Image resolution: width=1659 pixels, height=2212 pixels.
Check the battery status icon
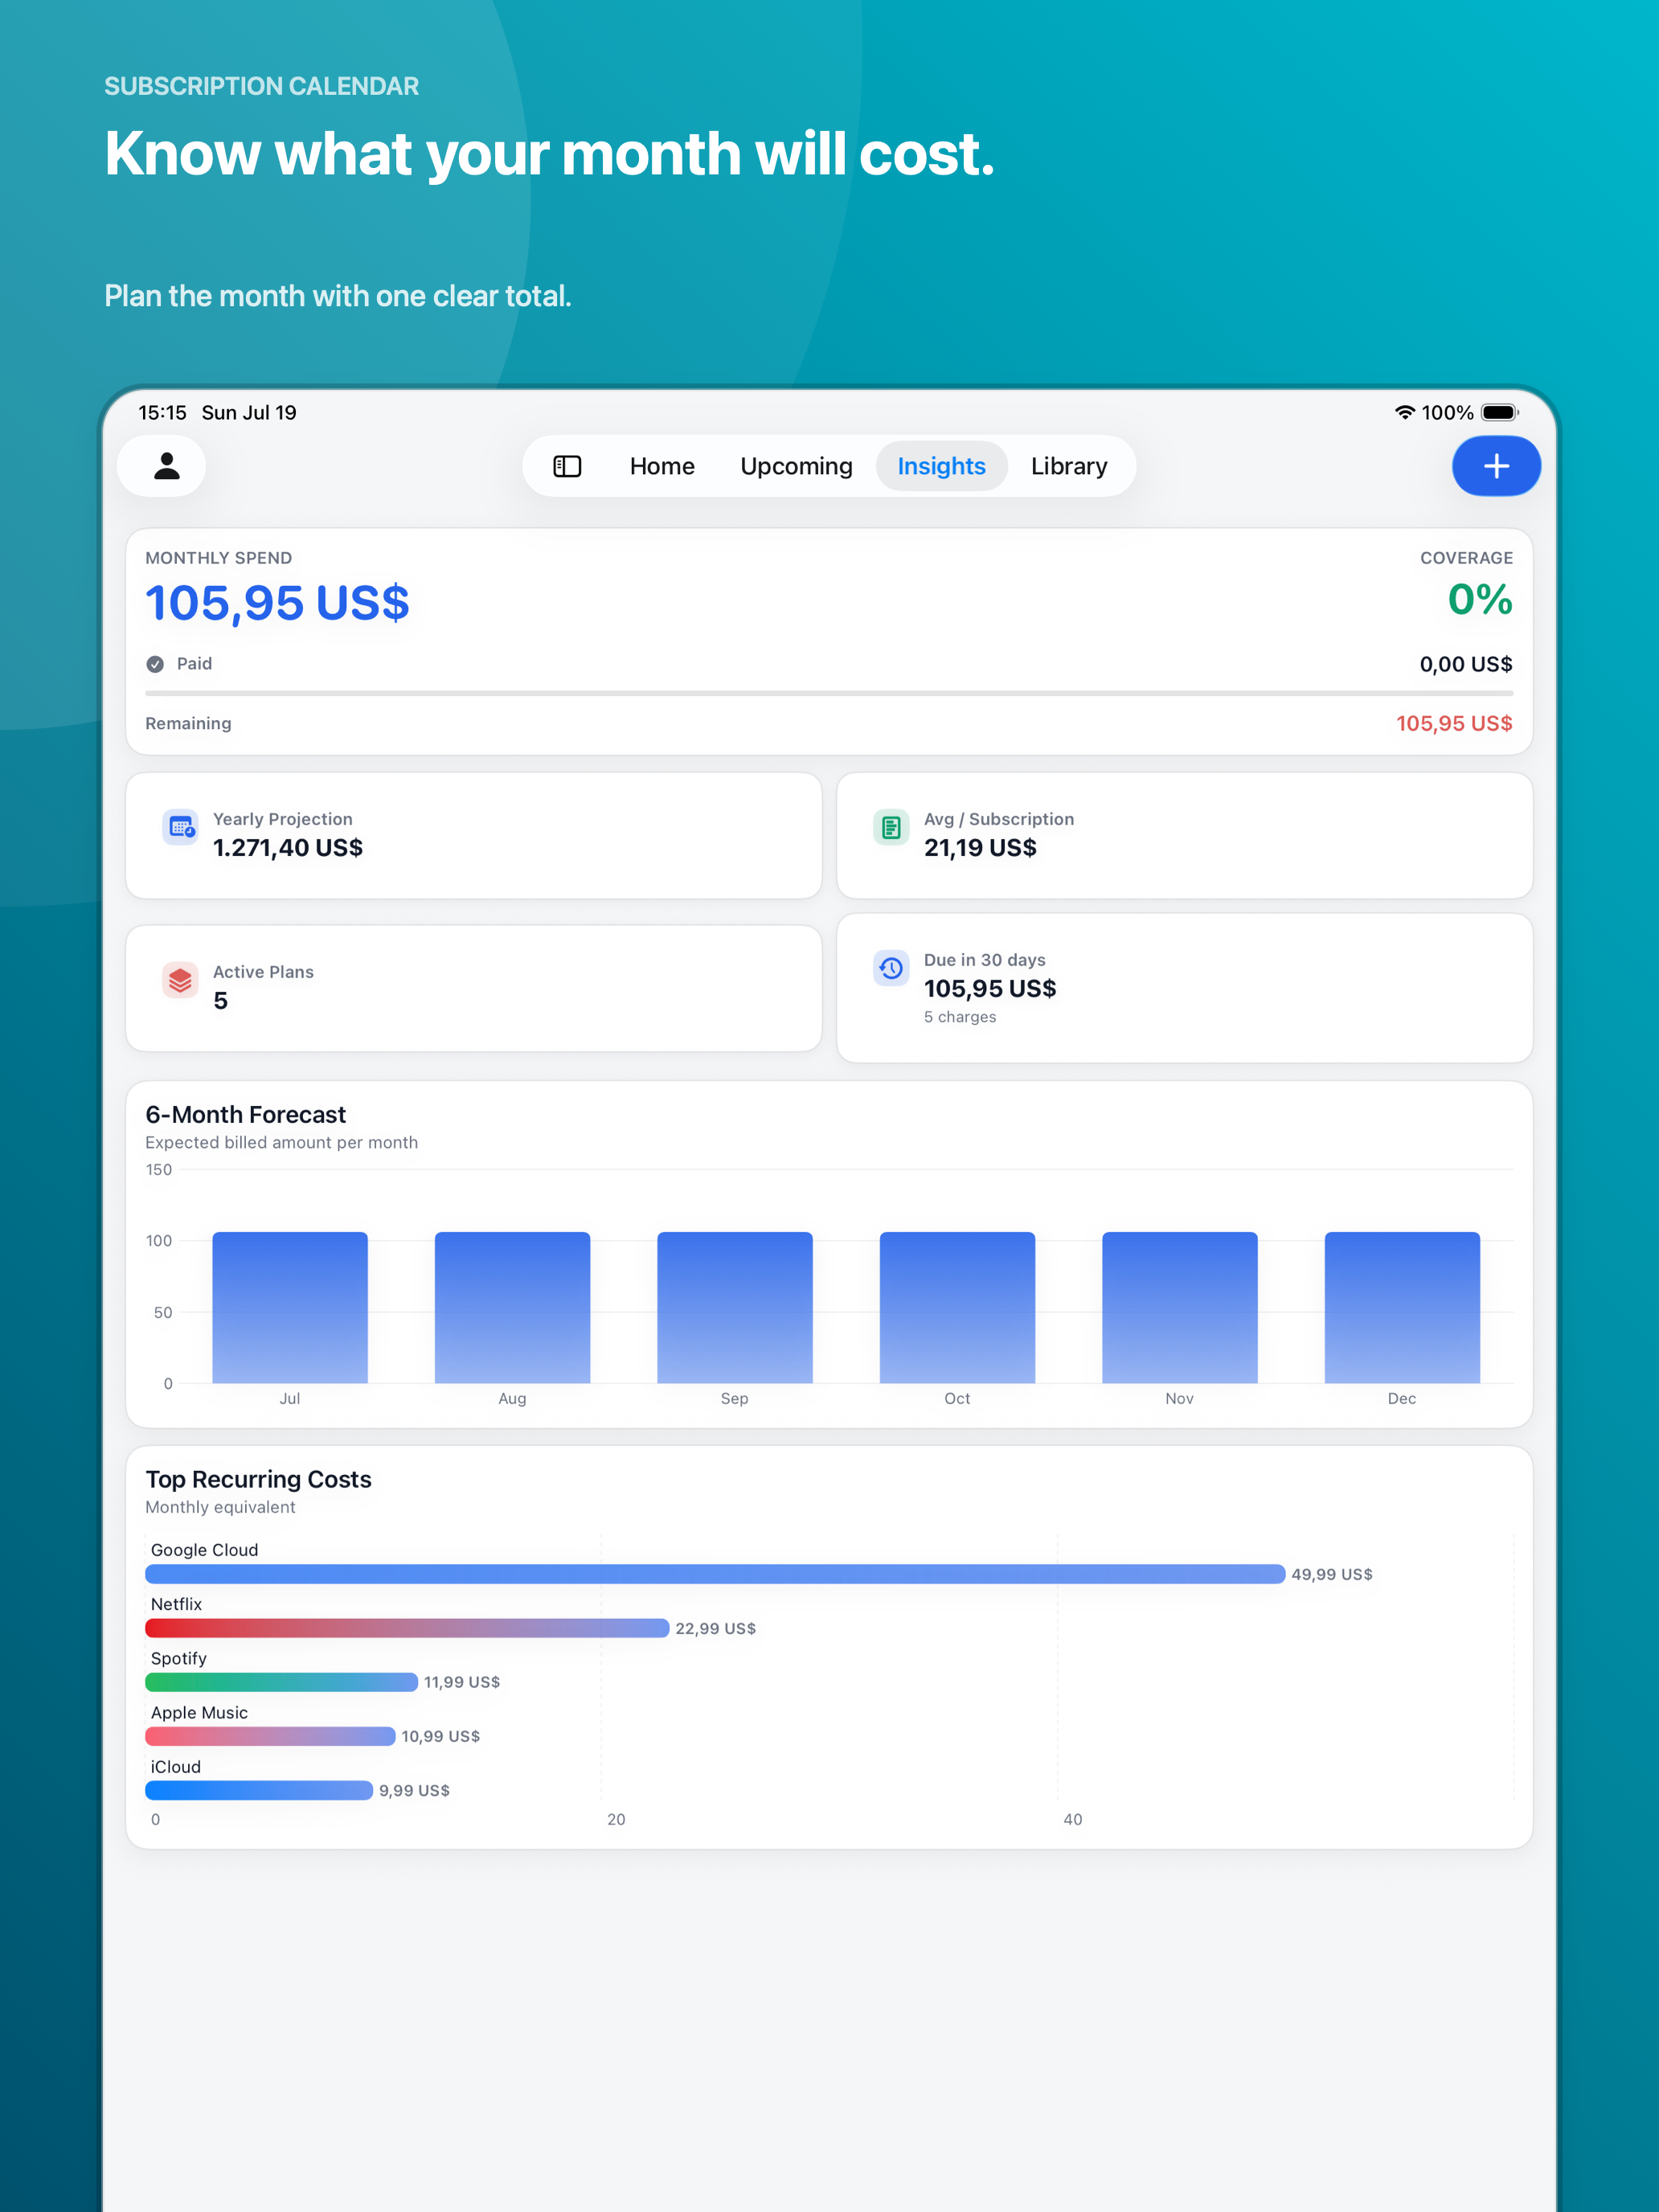pyautogui.click(x=1500, y=413)
